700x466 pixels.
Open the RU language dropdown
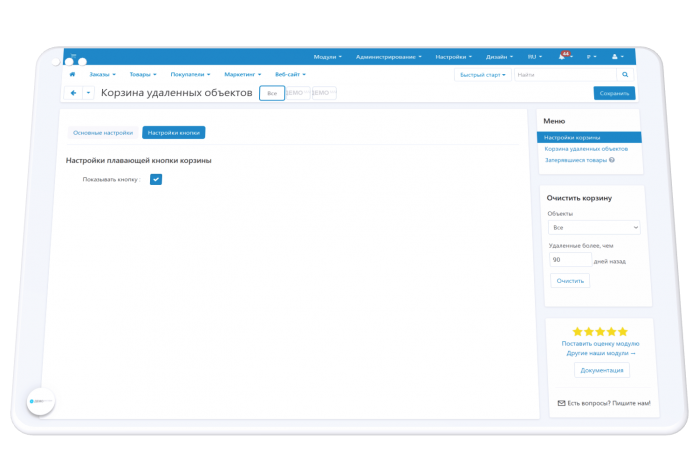pos(535,57)
